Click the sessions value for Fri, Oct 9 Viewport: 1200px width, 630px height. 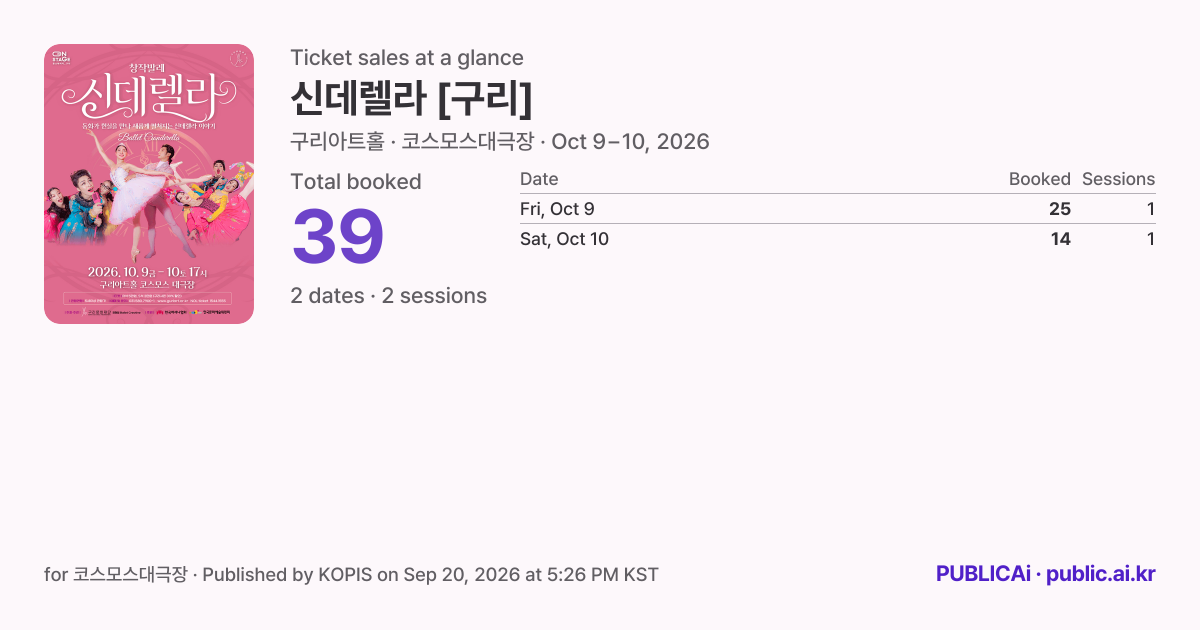[1151, 209]
